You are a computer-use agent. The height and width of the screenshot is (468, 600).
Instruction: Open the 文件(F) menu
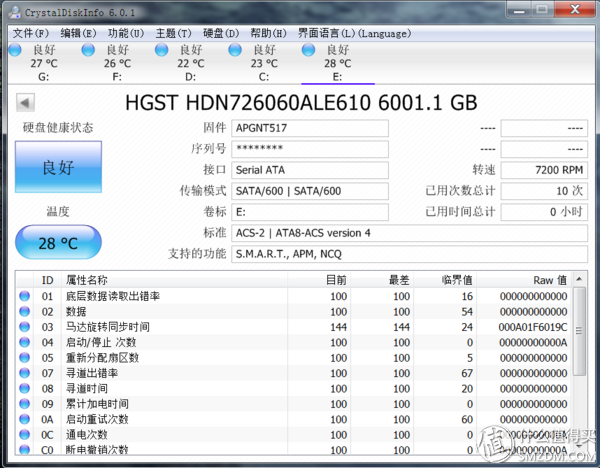pos(31,34)
